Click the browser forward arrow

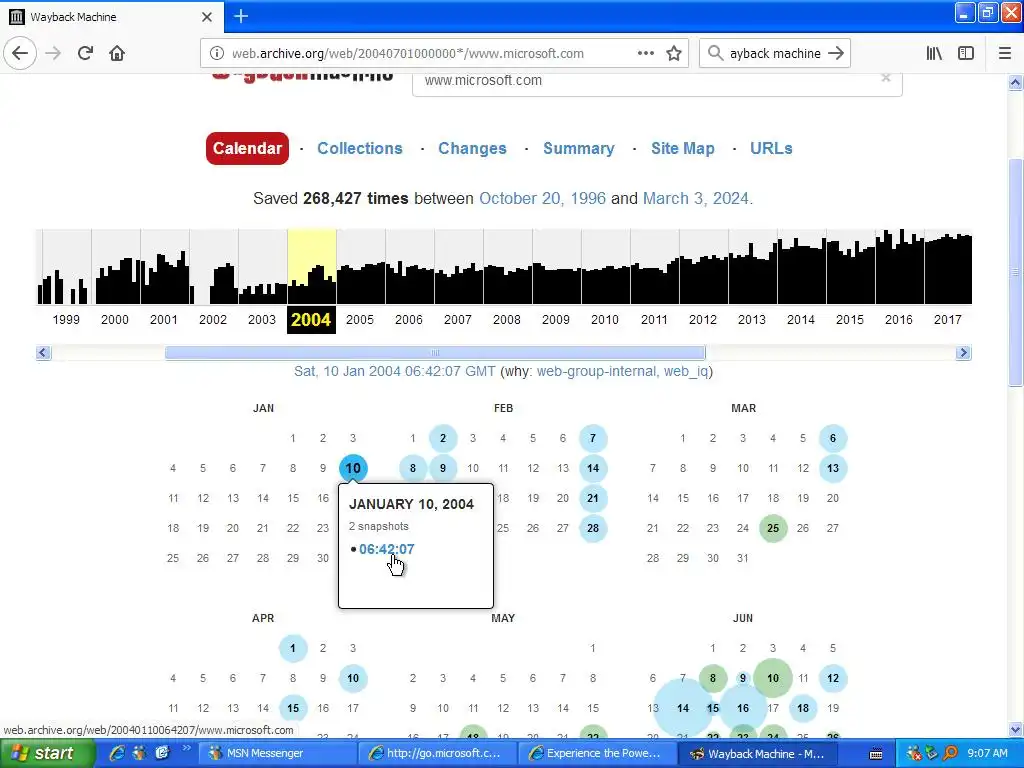click(x=54, y=53)
